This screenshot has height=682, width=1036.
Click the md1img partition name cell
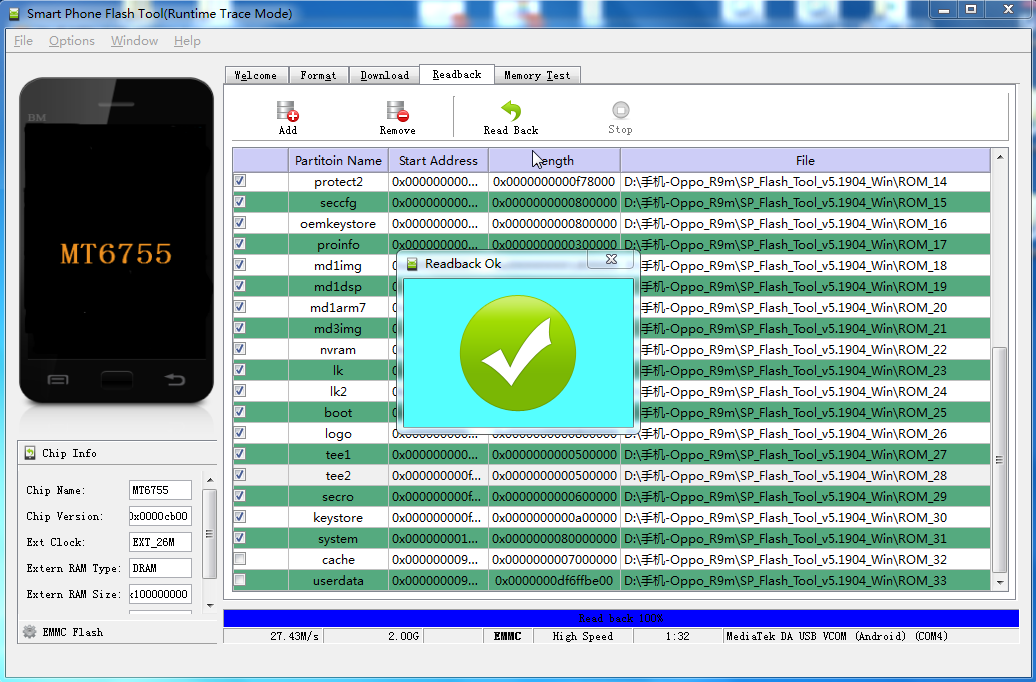pos(338,266)
